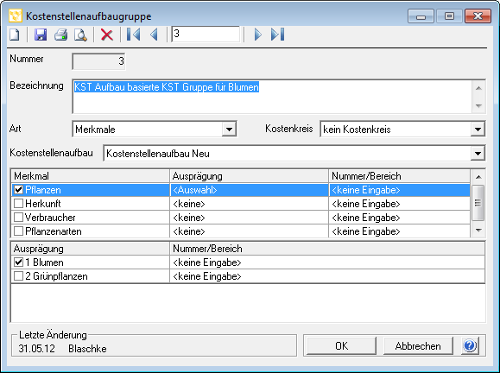Print using the printer icon

tap(61, 35)
